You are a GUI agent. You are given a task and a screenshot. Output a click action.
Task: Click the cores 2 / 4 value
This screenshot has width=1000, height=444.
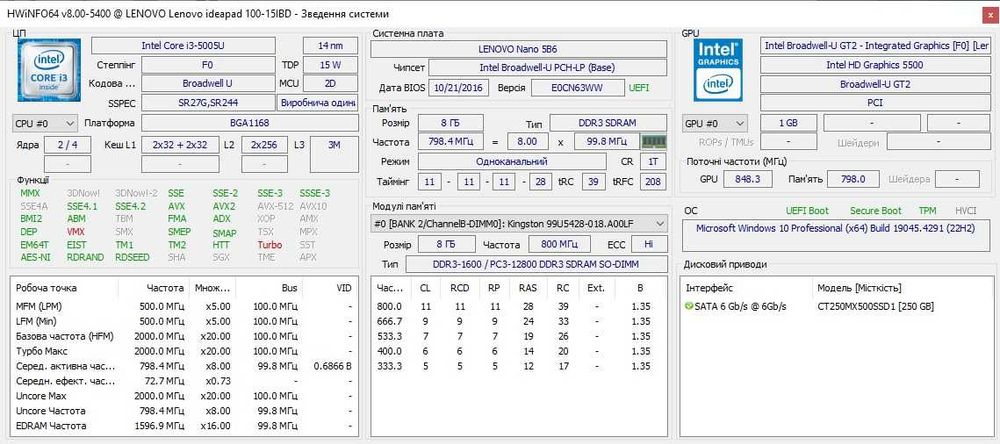tap(68, 145)
